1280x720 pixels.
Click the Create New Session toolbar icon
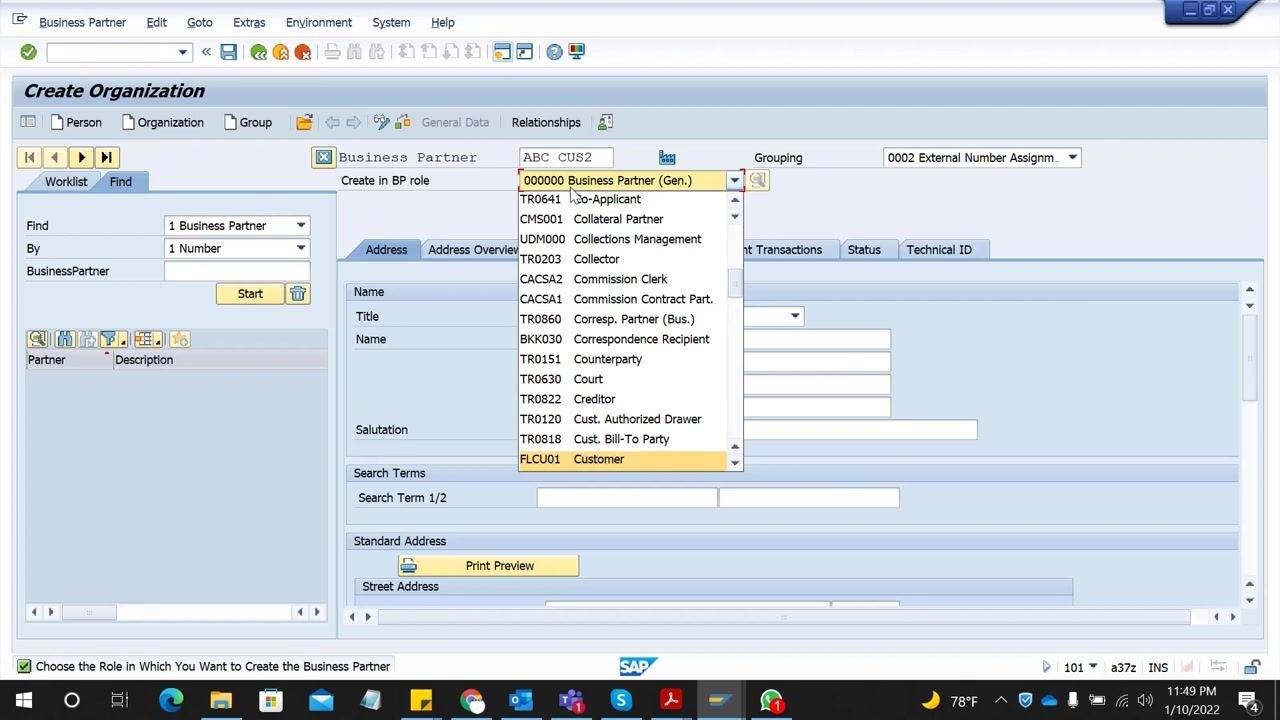(x=502, y=52)
